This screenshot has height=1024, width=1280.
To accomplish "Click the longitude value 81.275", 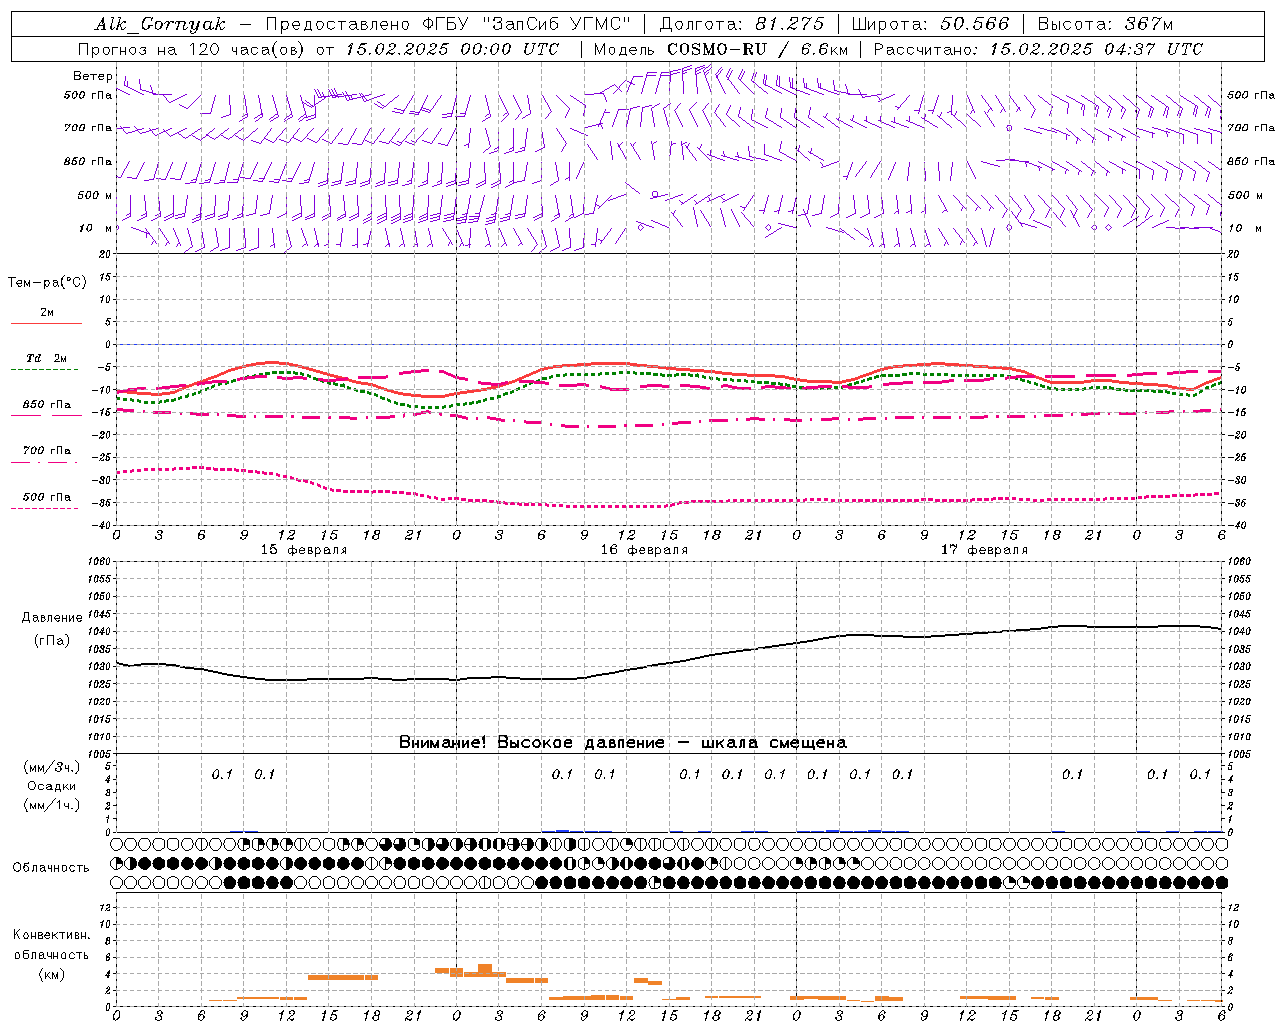I will tap(790, 24).
